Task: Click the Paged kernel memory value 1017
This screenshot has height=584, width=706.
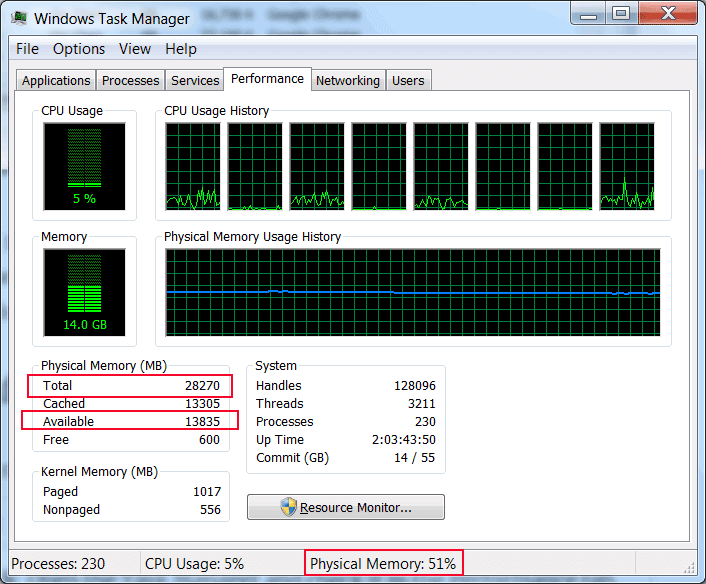Action: tap(207, 492)
